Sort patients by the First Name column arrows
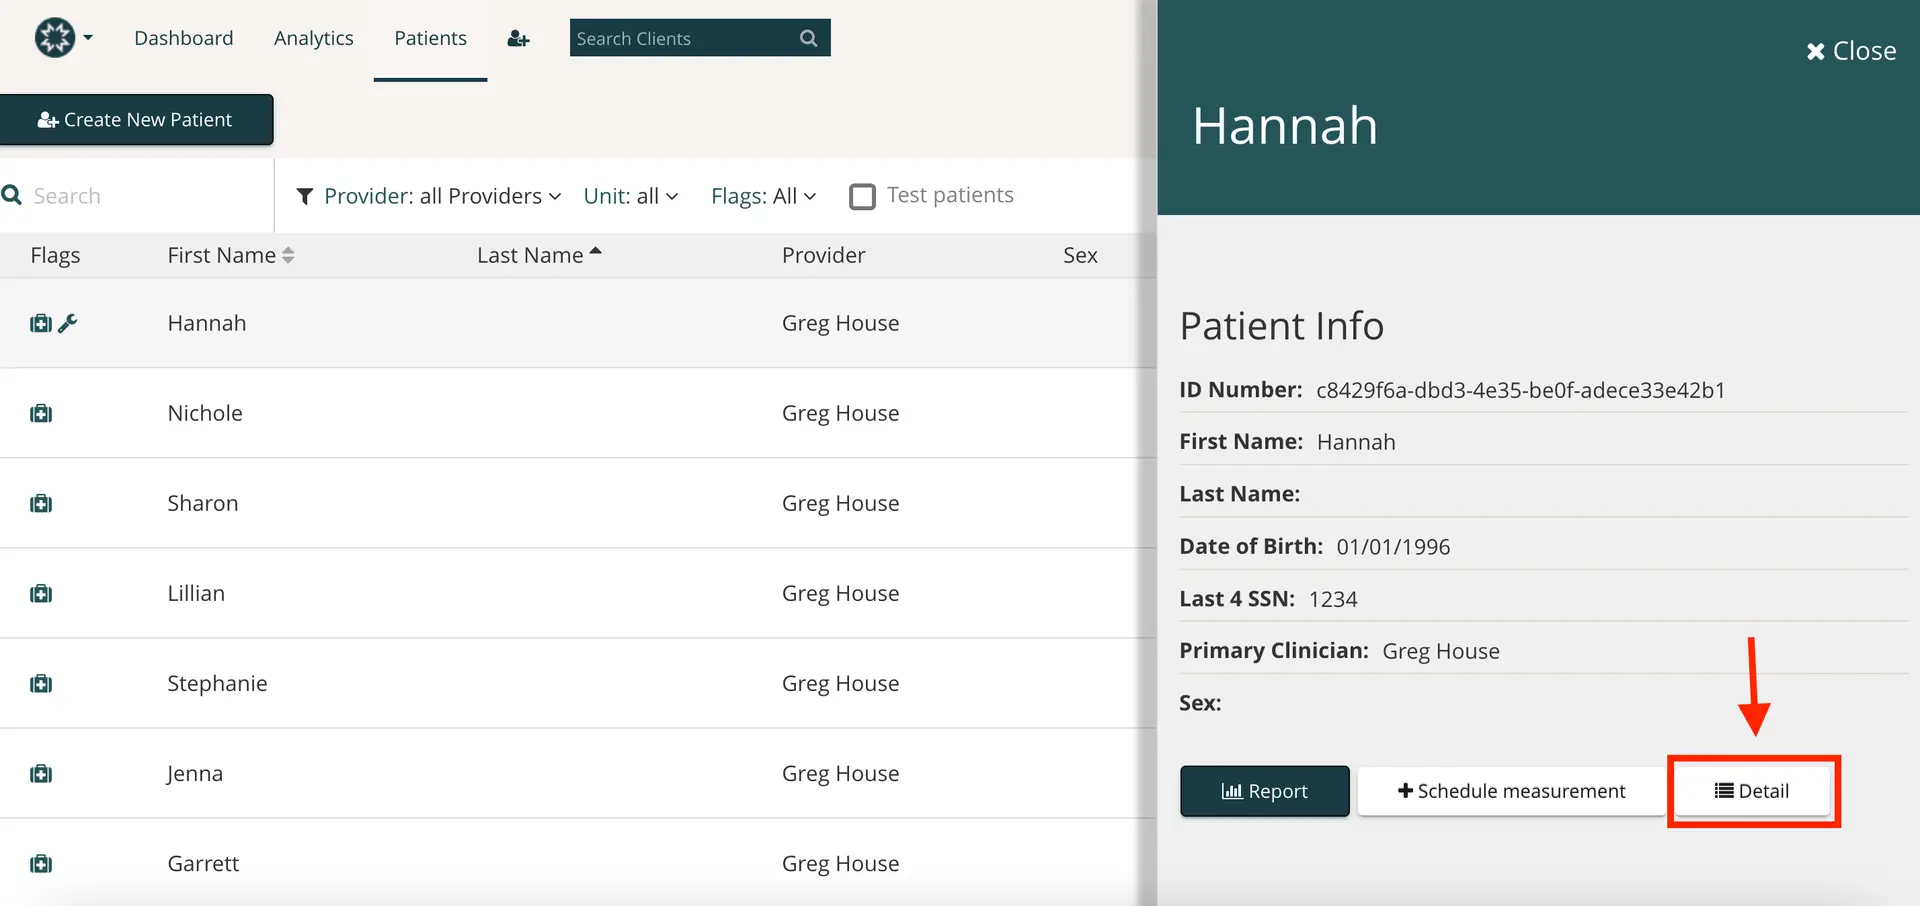Screen dimensions: 1920x906 click(x=288, y=255)
